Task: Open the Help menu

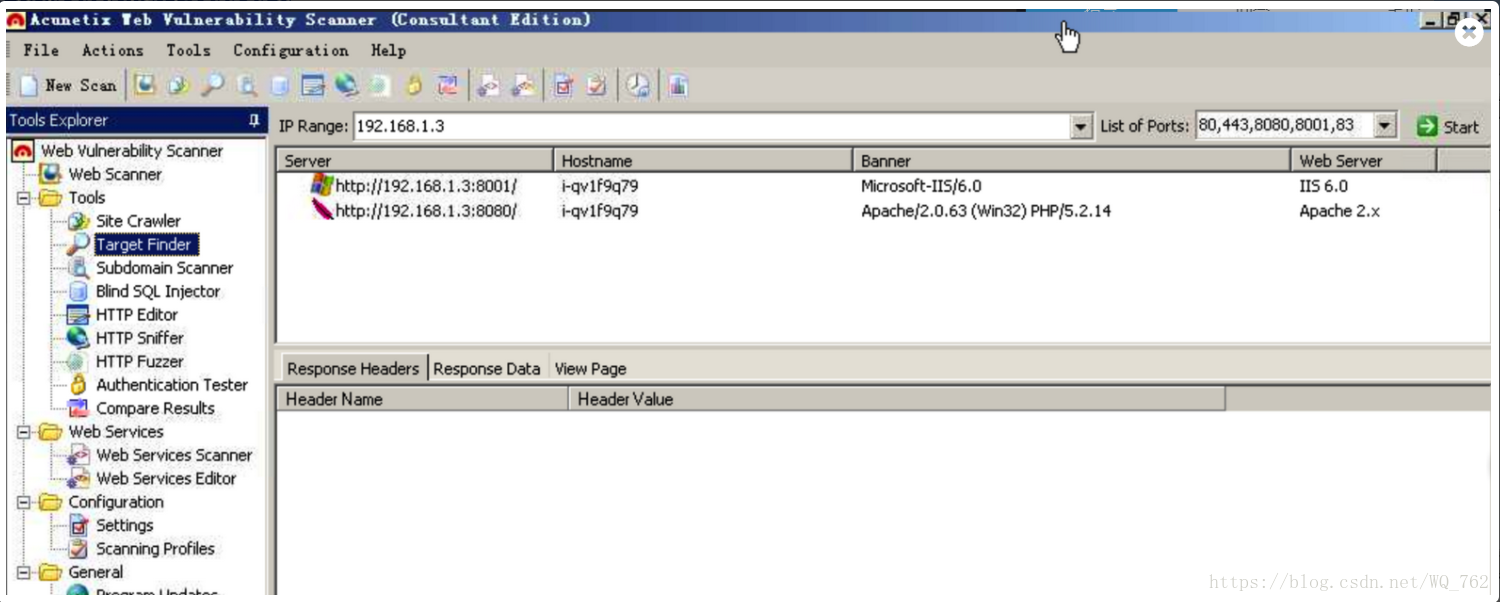Action: click(388, 50)
